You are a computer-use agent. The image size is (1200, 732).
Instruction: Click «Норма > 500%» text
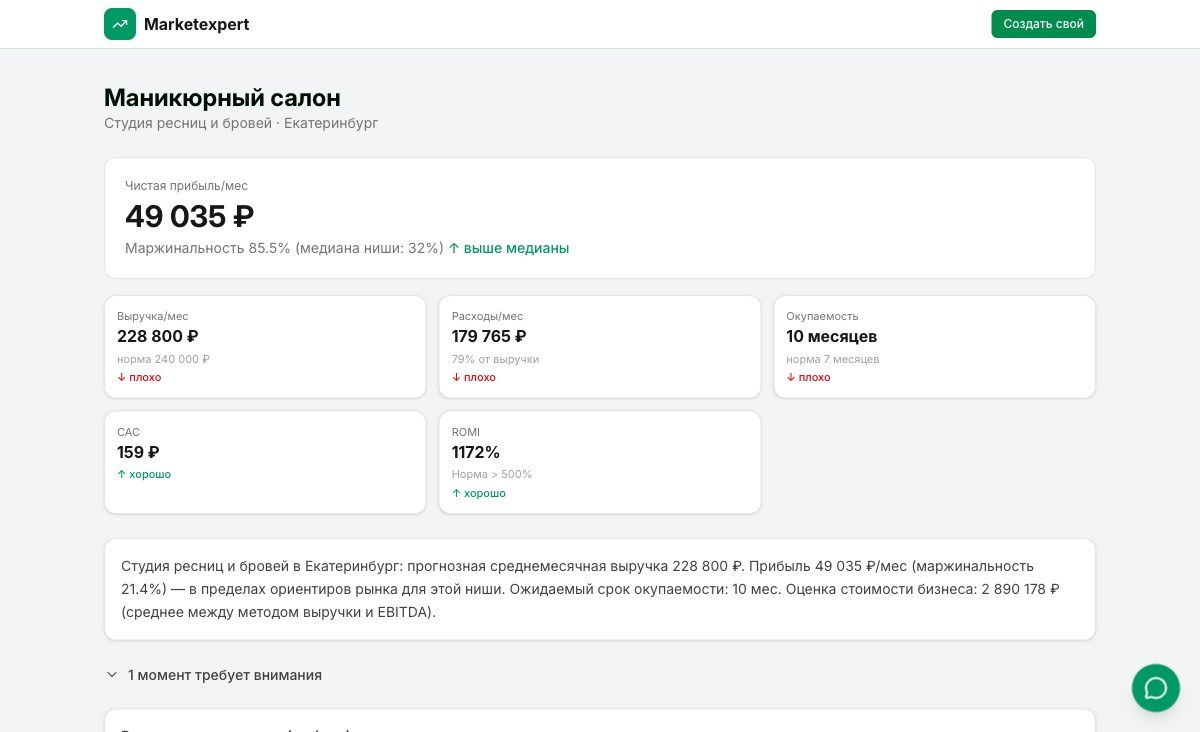tap(492, 474)
